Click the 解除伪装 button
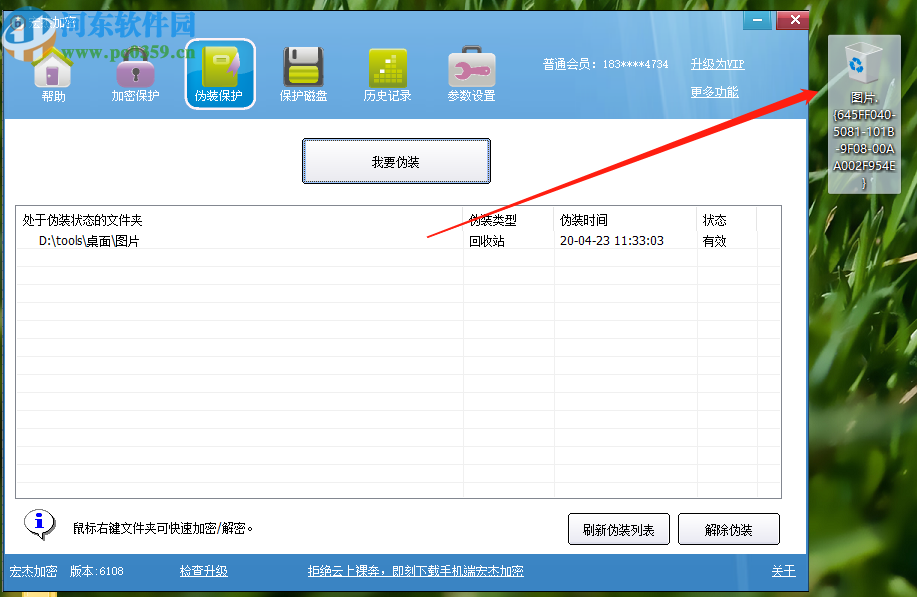This screenshot has height=597, width=917. [728, 530]
